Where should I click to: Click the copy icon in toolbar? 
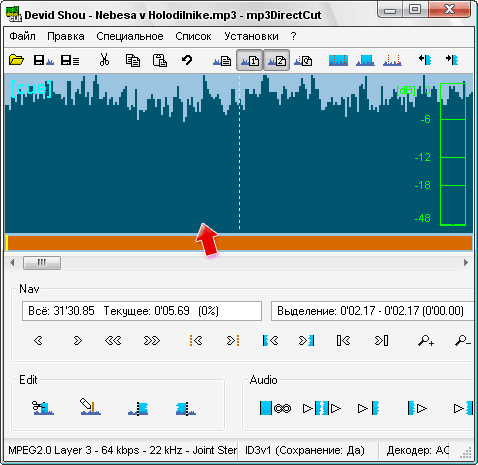(133, 60)
